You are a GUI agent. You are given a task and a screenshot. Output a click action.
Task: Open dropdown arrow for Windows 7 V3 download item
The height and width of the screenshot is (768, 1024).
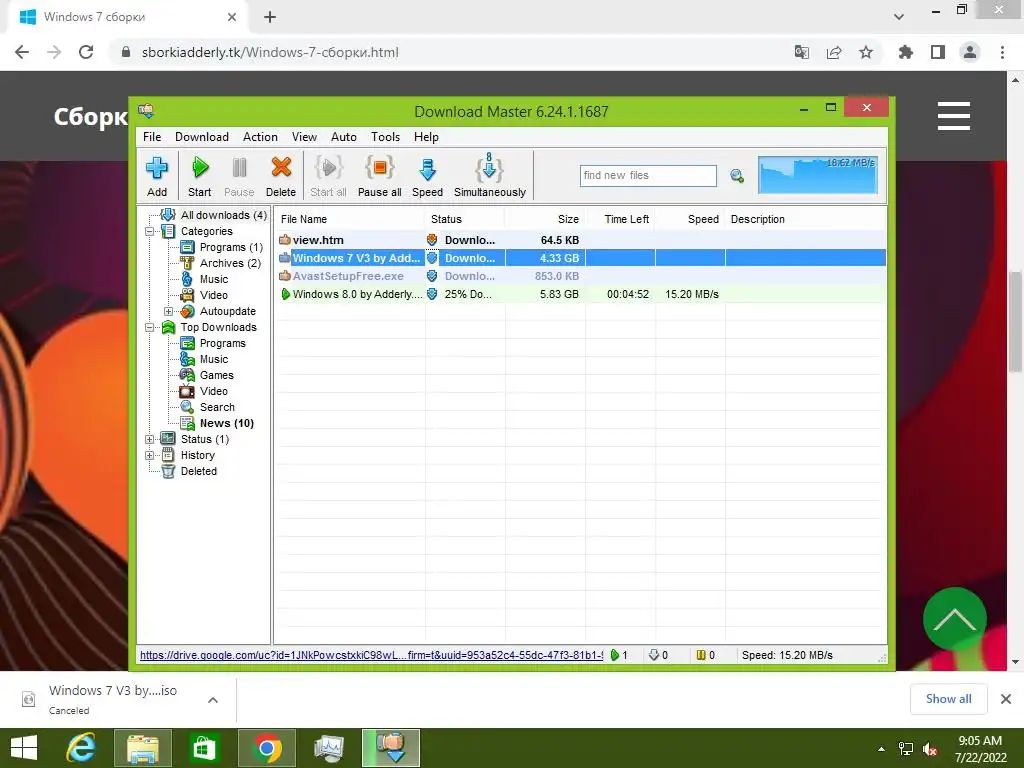(x=213, y=699)
